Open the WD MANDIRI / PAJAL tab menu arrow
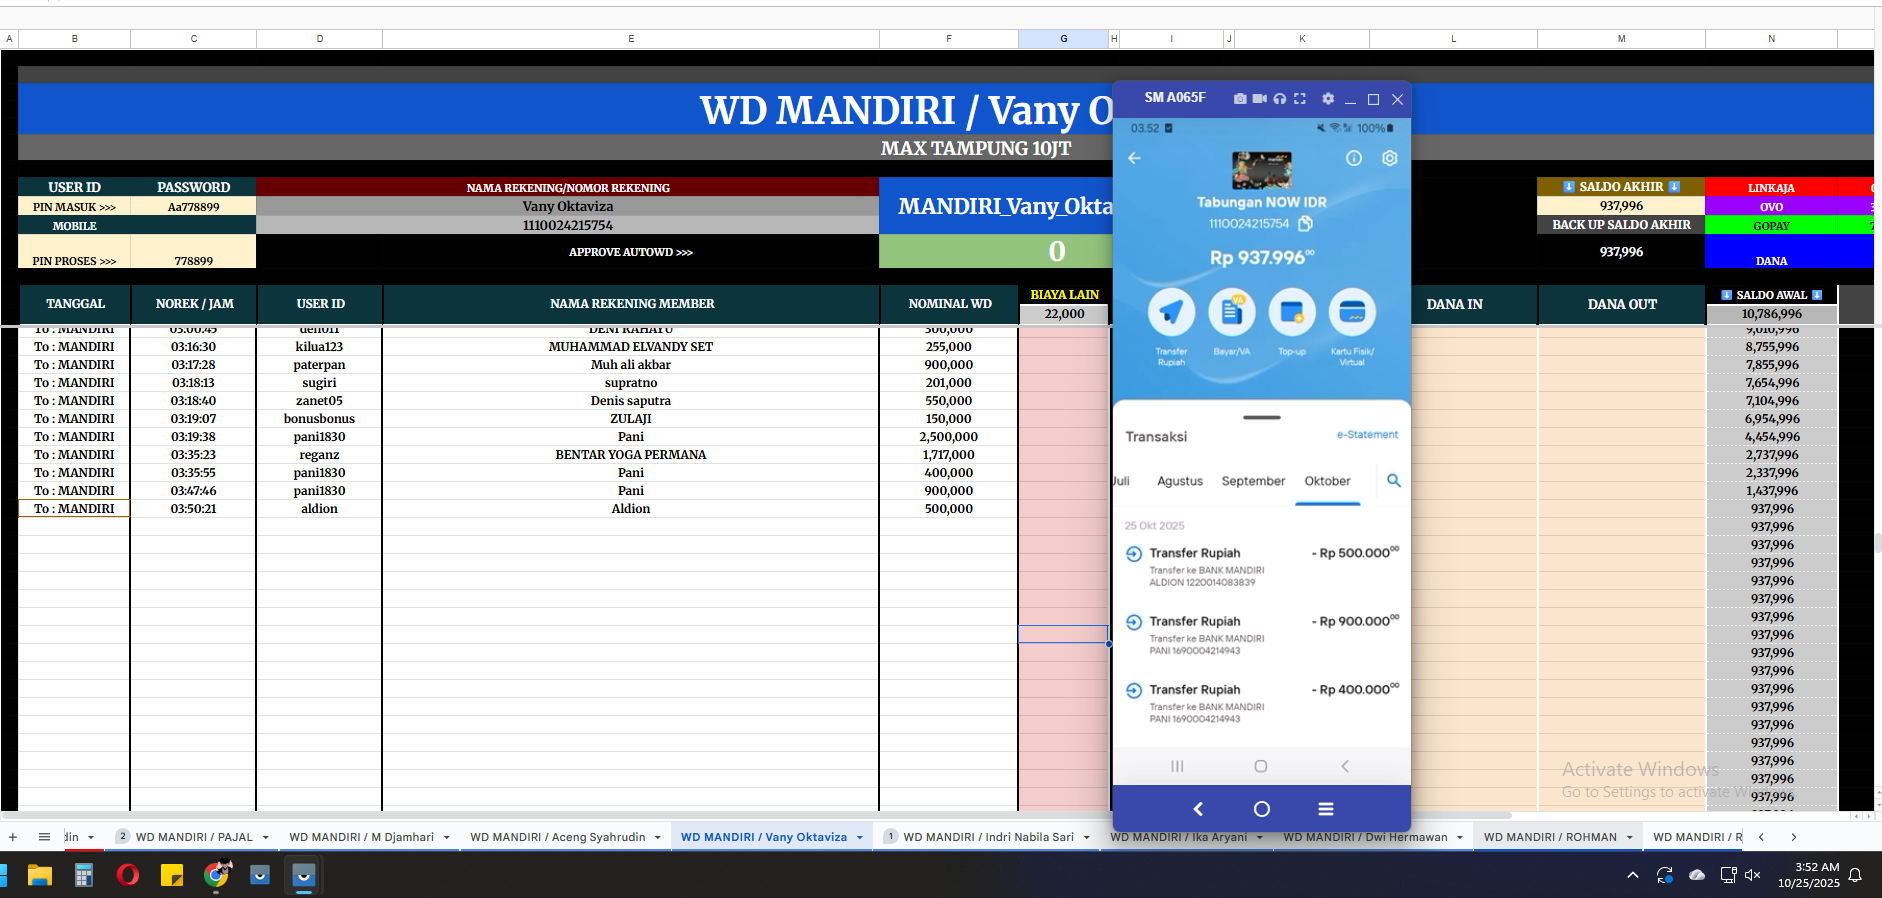The image size is (1882, 898). [x=266, y=838]
